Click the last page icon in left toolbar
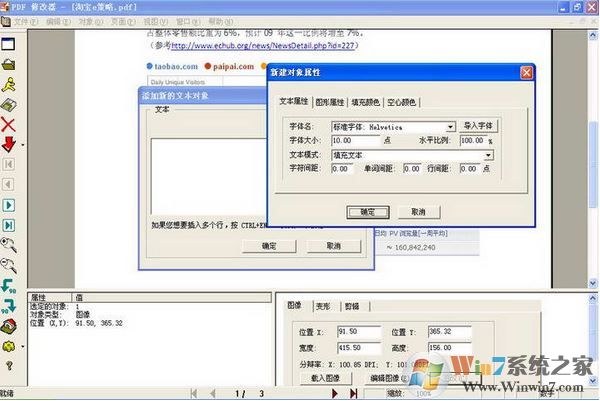Viewport: 600px width, 401px height. [x=8, y=225]
